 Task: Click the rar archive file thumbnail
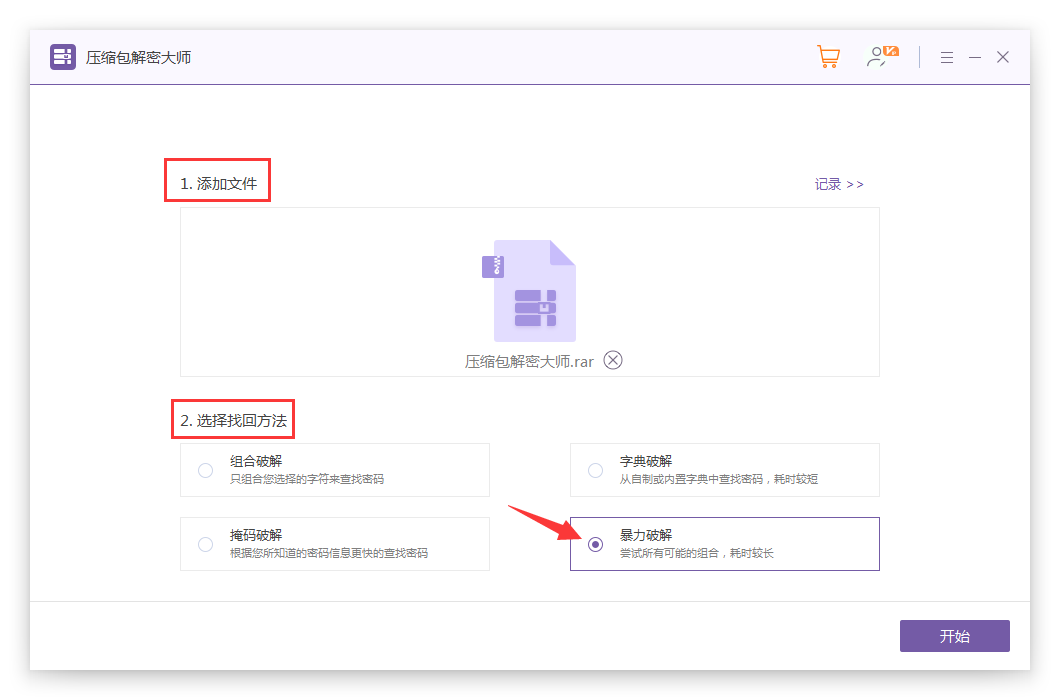529,291
